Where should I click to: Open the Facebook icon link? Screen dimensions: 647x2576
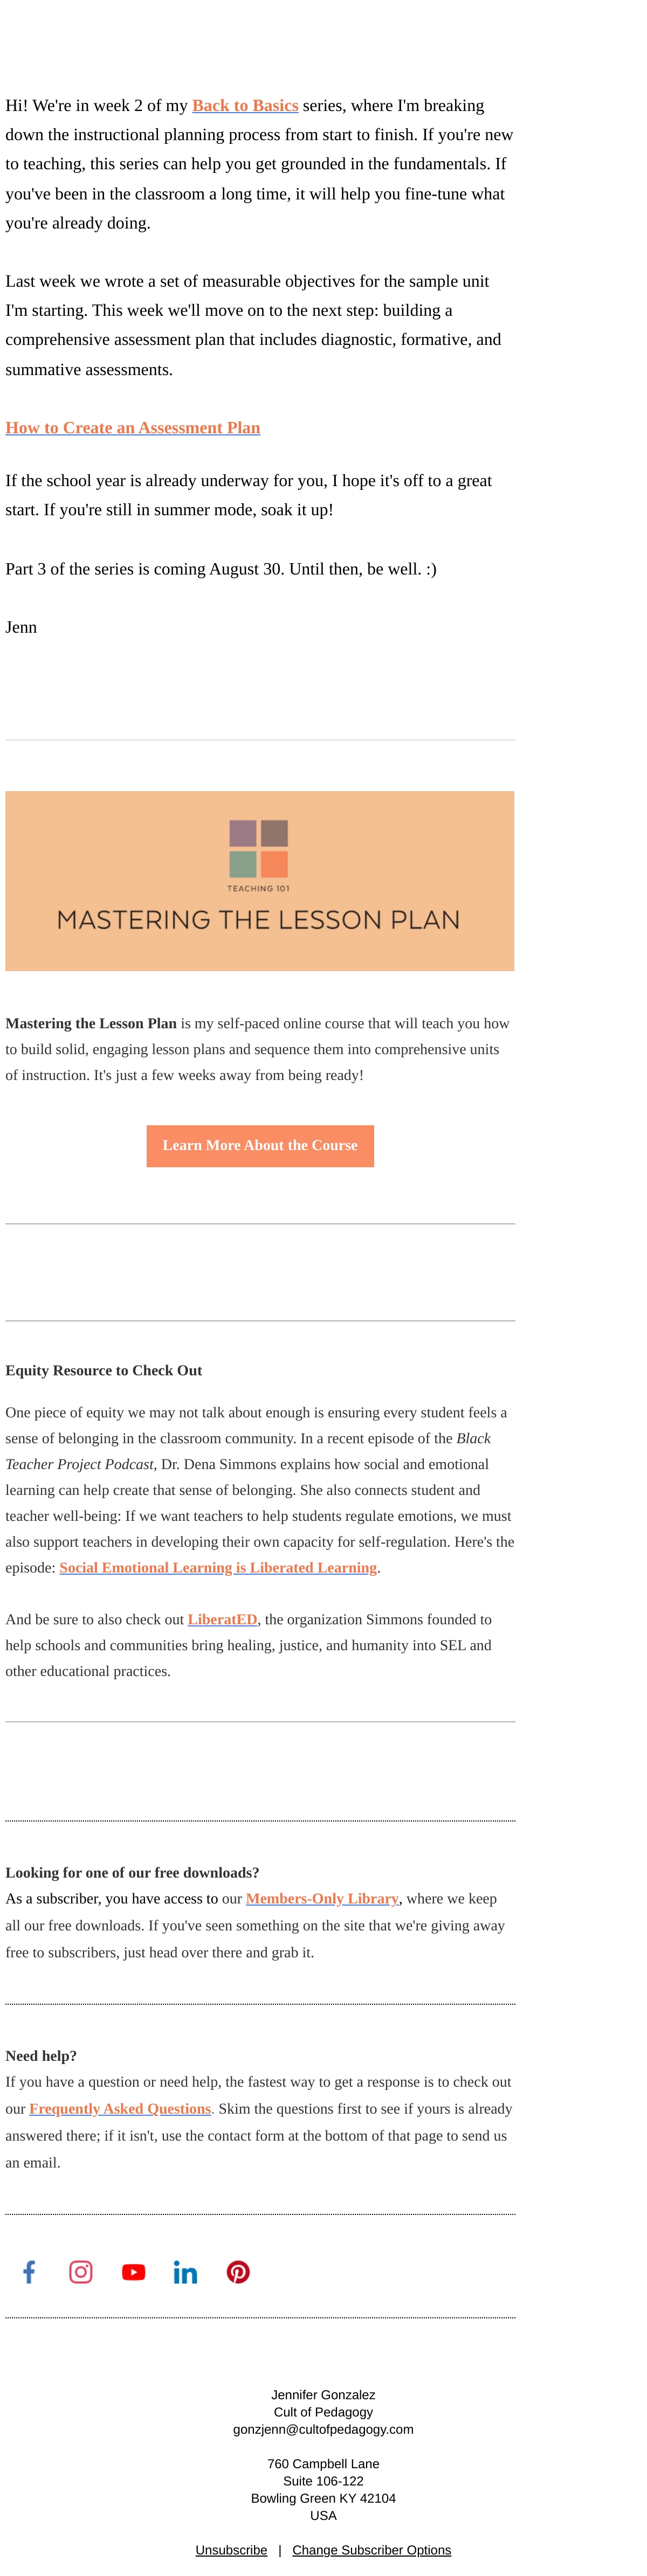pyautogui.click(x=29, y=2271)
